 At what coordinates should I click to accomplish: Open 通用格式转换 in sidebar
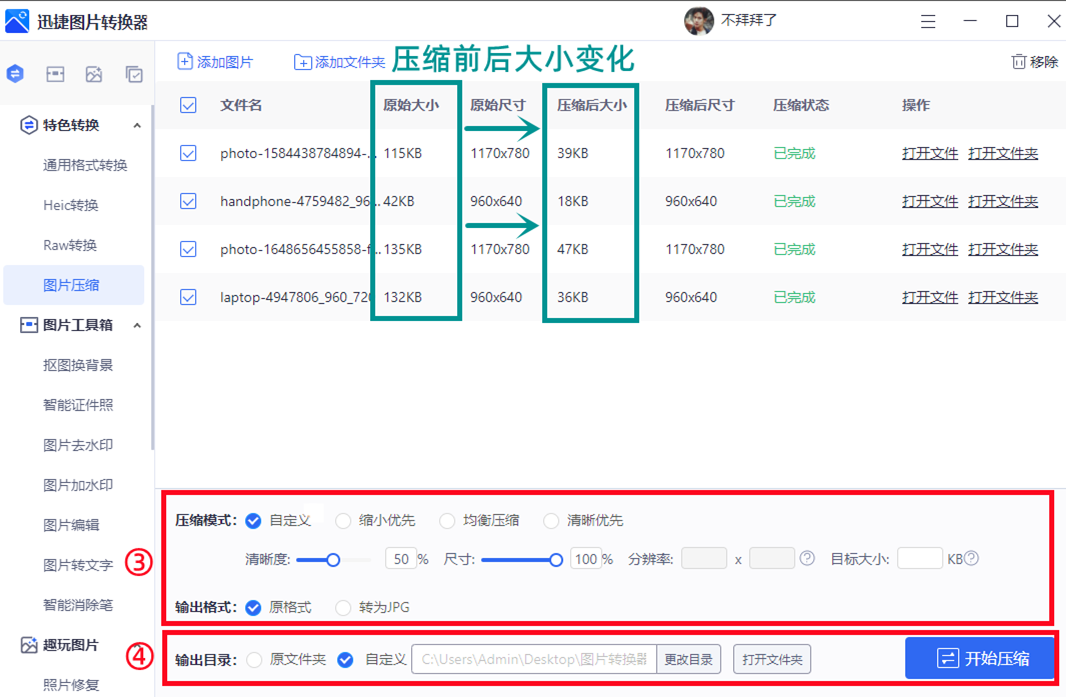tap(85, 165)
